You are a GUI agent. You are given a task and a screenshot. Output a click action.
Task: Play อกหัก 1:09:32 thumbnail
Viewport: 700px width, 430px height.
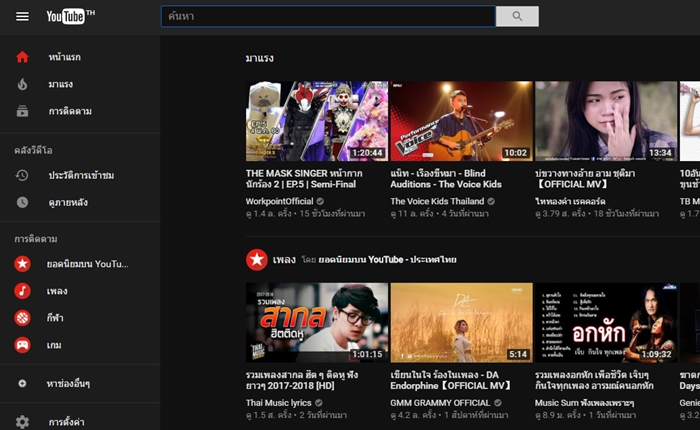[606, 322]
